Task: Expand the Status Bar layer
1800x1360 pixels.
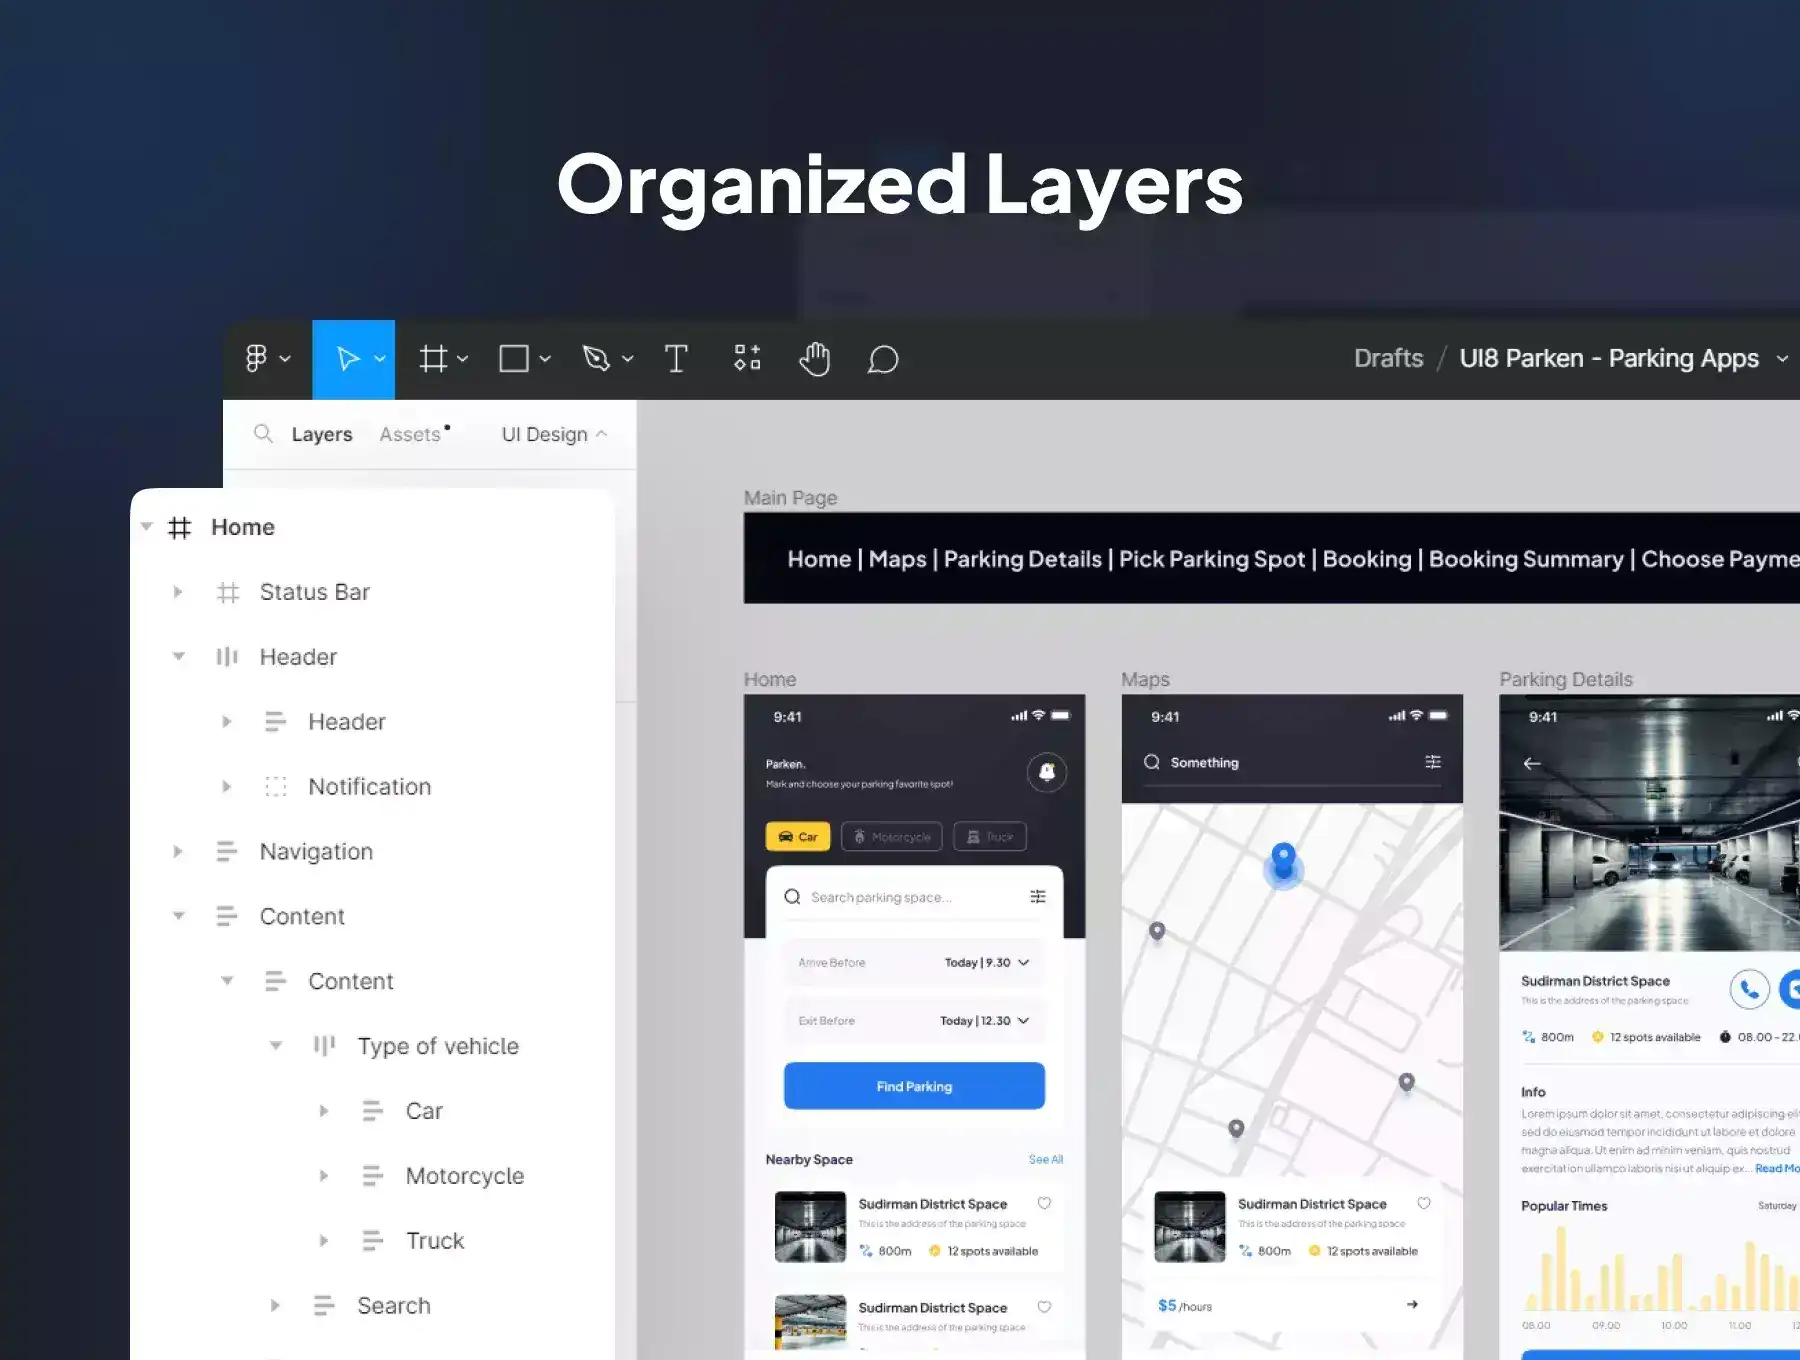Action: (178, 592)
